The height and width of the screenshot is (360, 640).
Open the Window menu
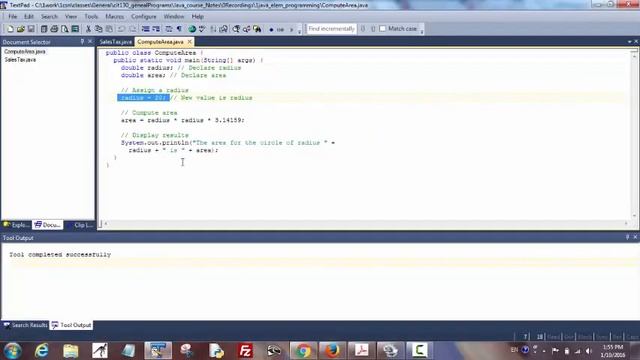click(173, 17)
